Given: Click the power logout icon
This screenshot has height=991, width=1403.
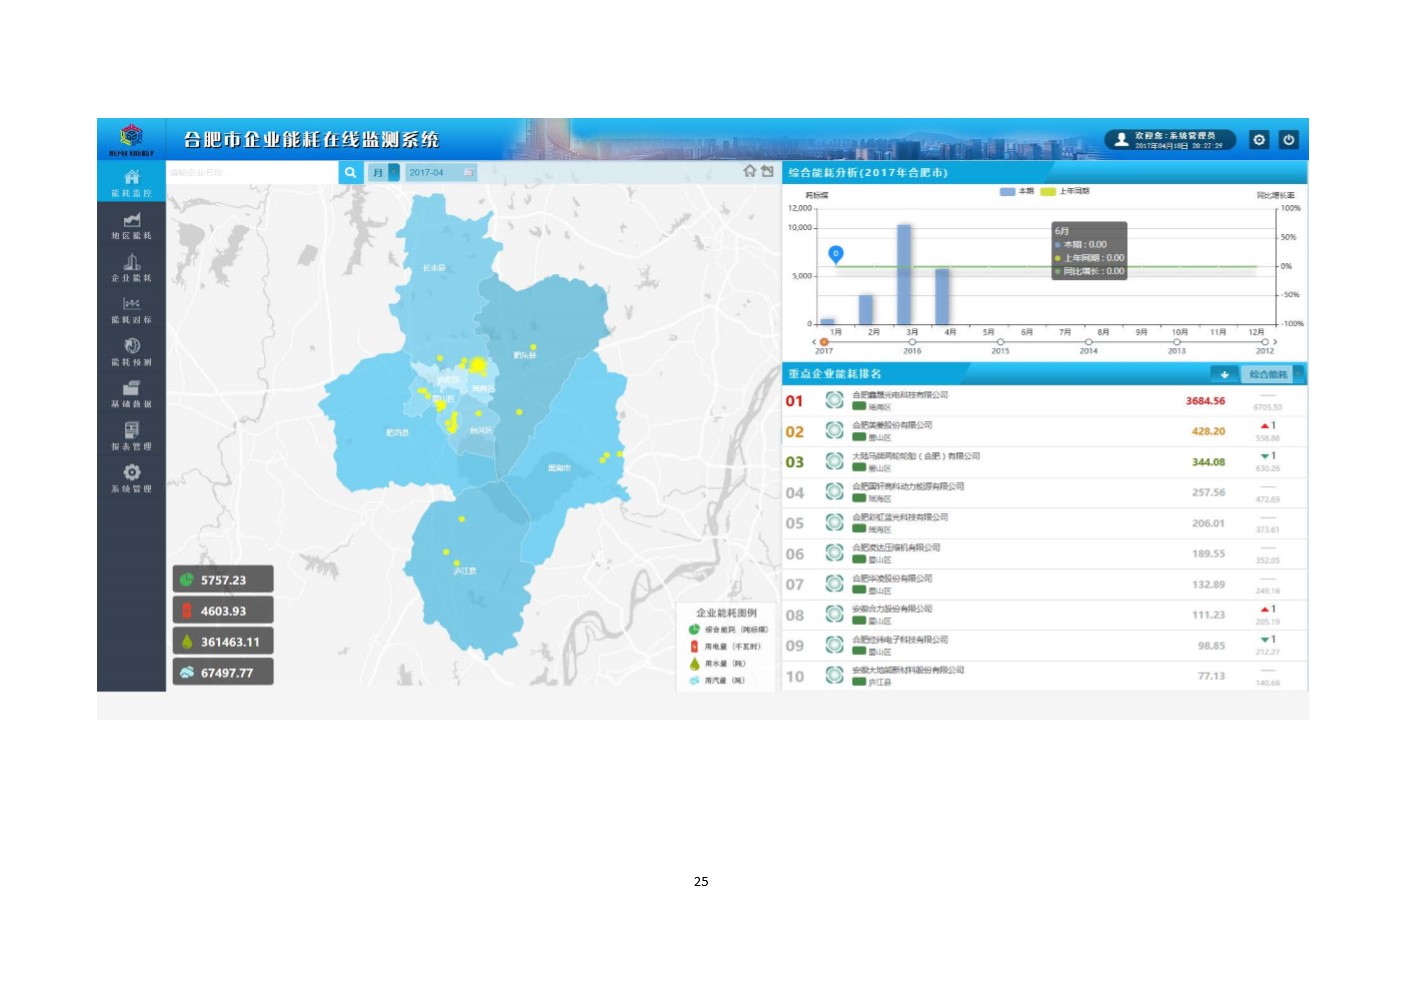Looking at the screenshot, I should point(1289,140).
